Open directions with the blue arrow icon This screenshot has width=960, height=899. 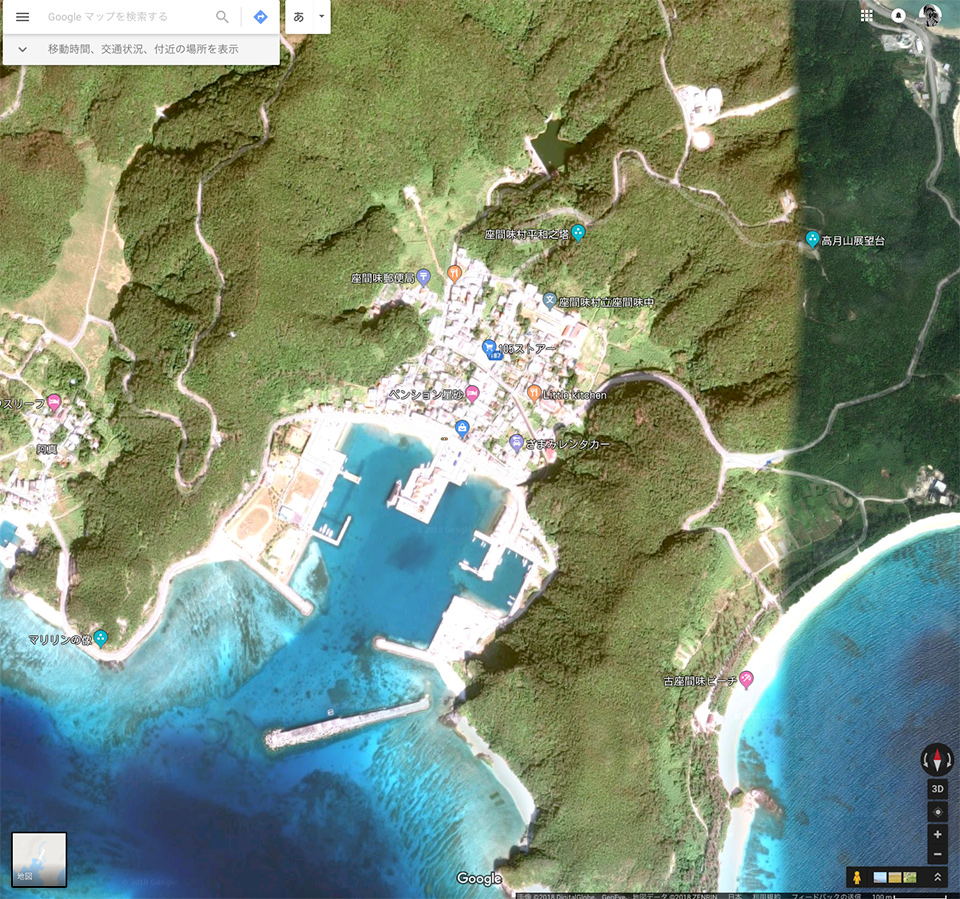pyautogui.click(x=261, y=17)
